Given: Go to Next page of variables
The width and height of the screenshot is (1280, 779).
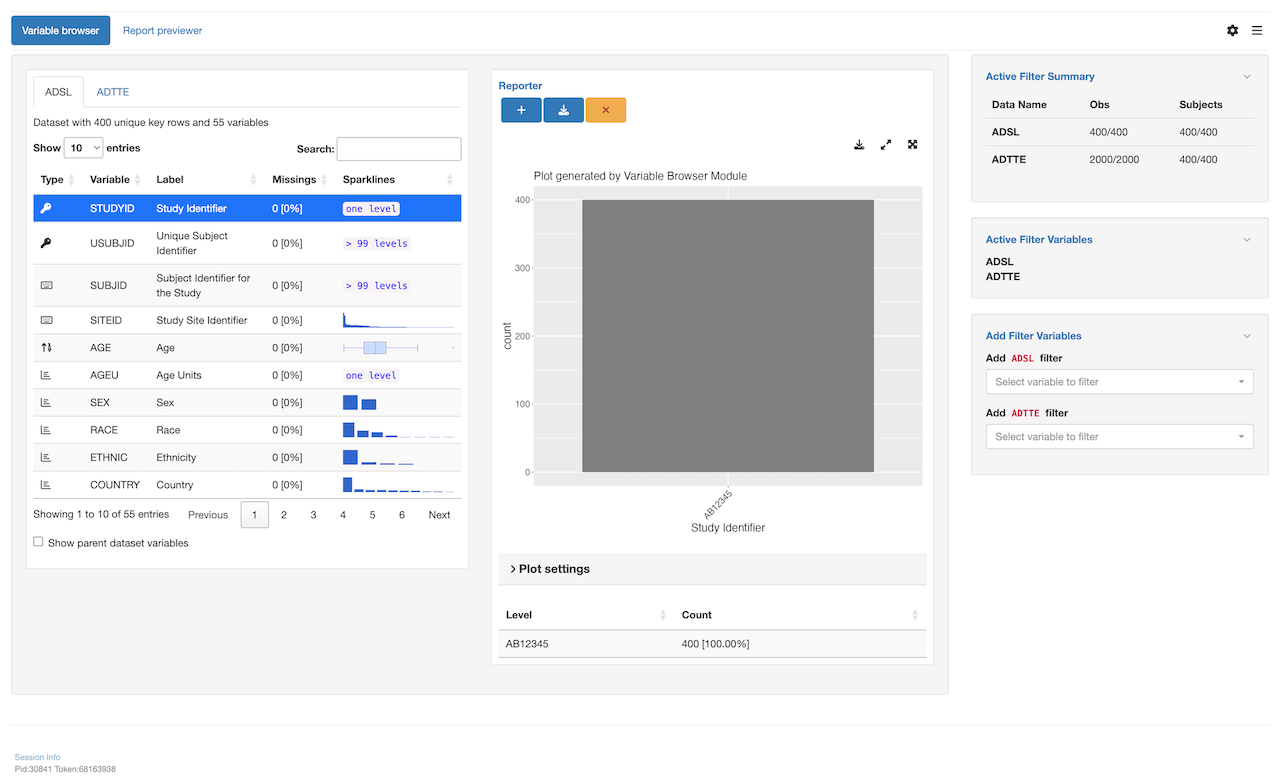Looking at the screenshot, I should tap(439, 515).
